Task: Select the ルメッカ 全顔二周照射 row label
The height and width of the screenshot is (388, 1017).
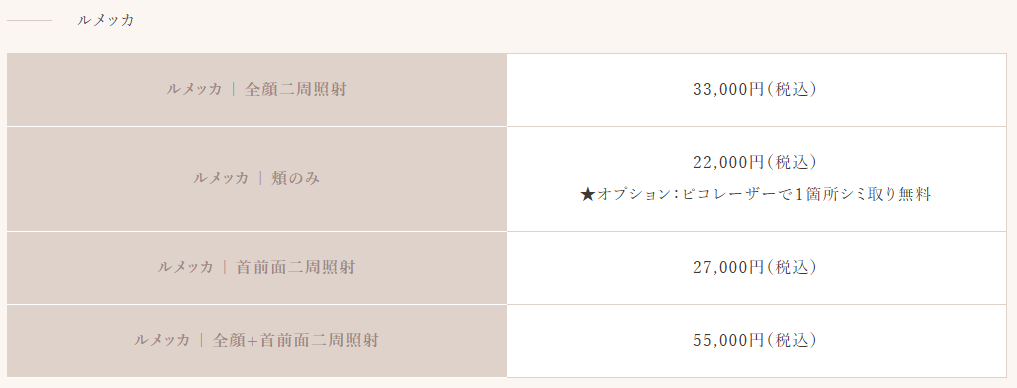Action: pos(257,90)
